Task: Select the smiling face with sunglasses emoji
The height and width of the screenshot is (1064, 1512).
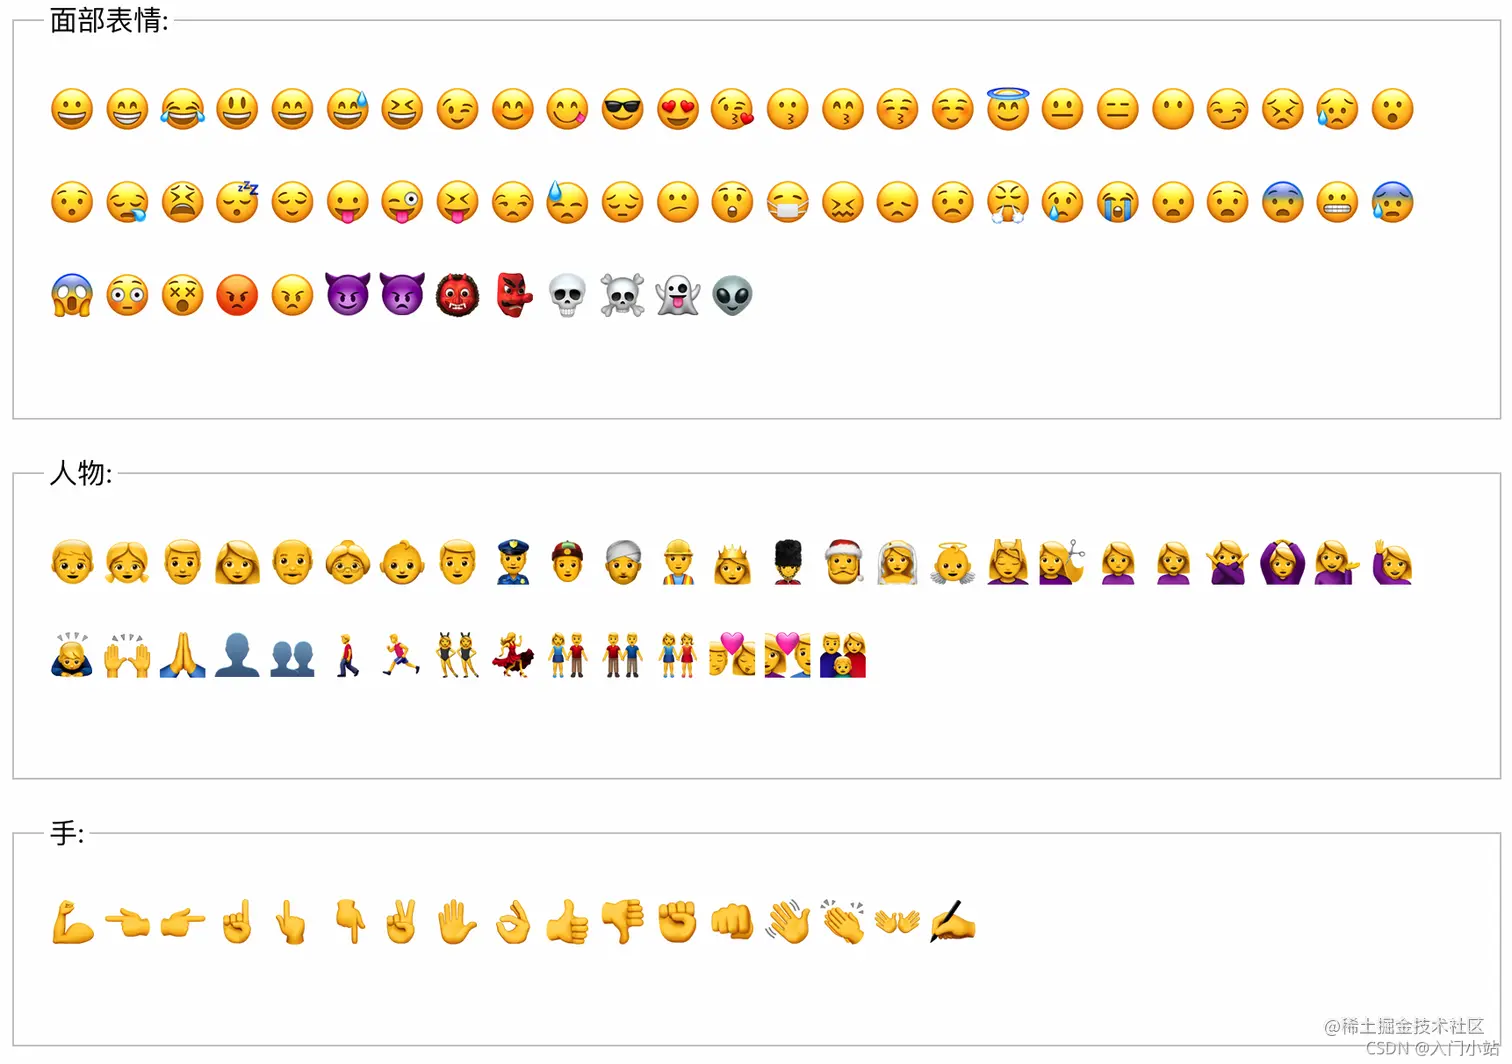Action: [622, 109]
